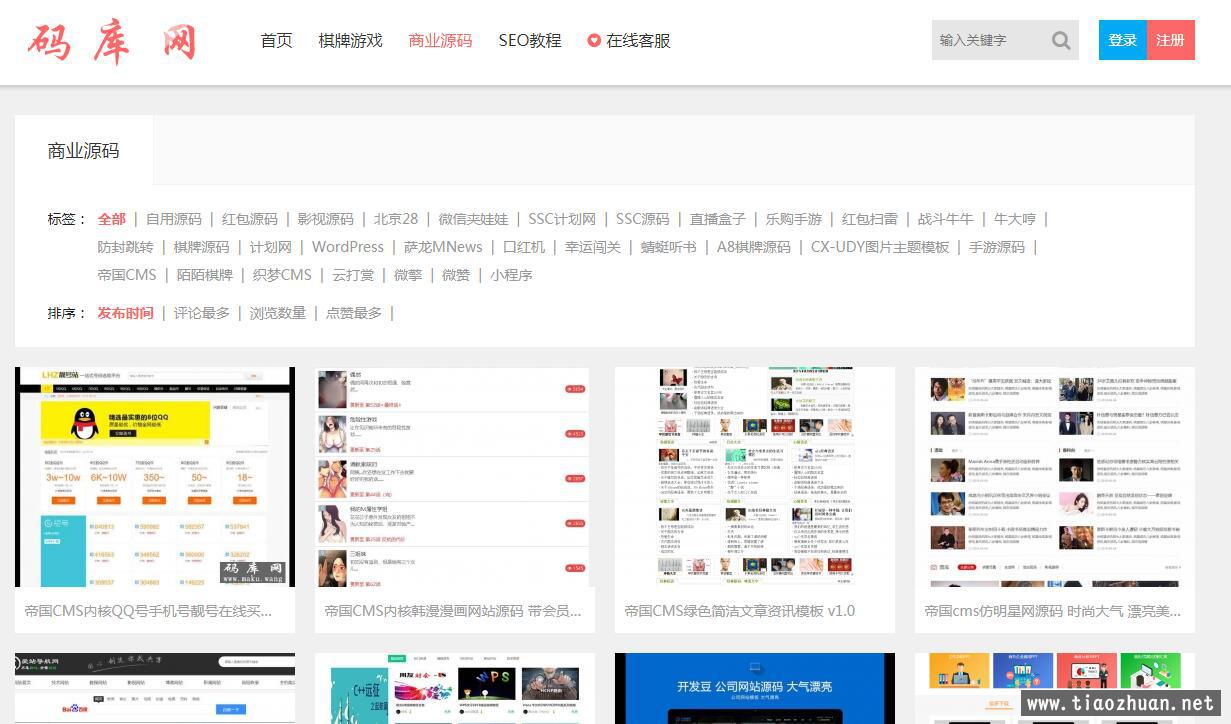Screen dimensions: 1231x724
Task: Filter by tag 棋牌源码
Action: 202,247
